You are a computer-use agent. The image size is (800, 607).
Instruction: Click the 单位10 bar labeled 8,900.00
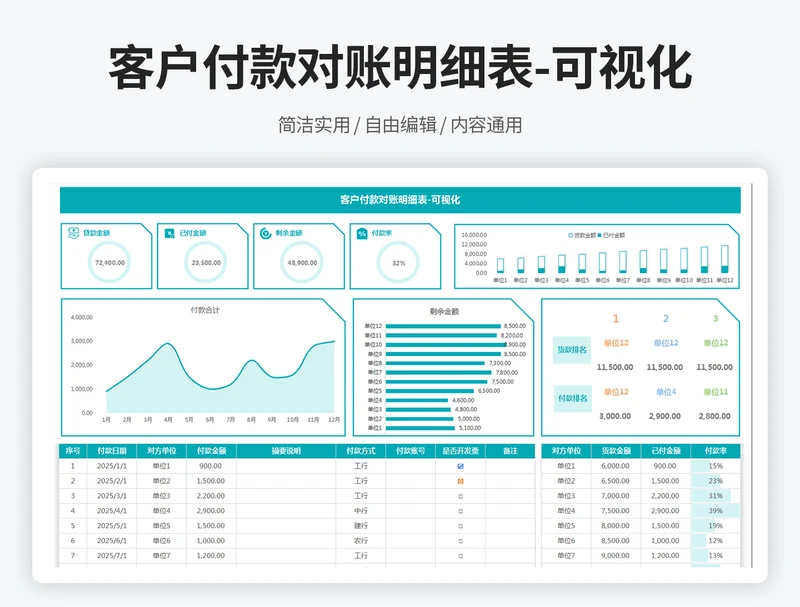tap(446, 345)
